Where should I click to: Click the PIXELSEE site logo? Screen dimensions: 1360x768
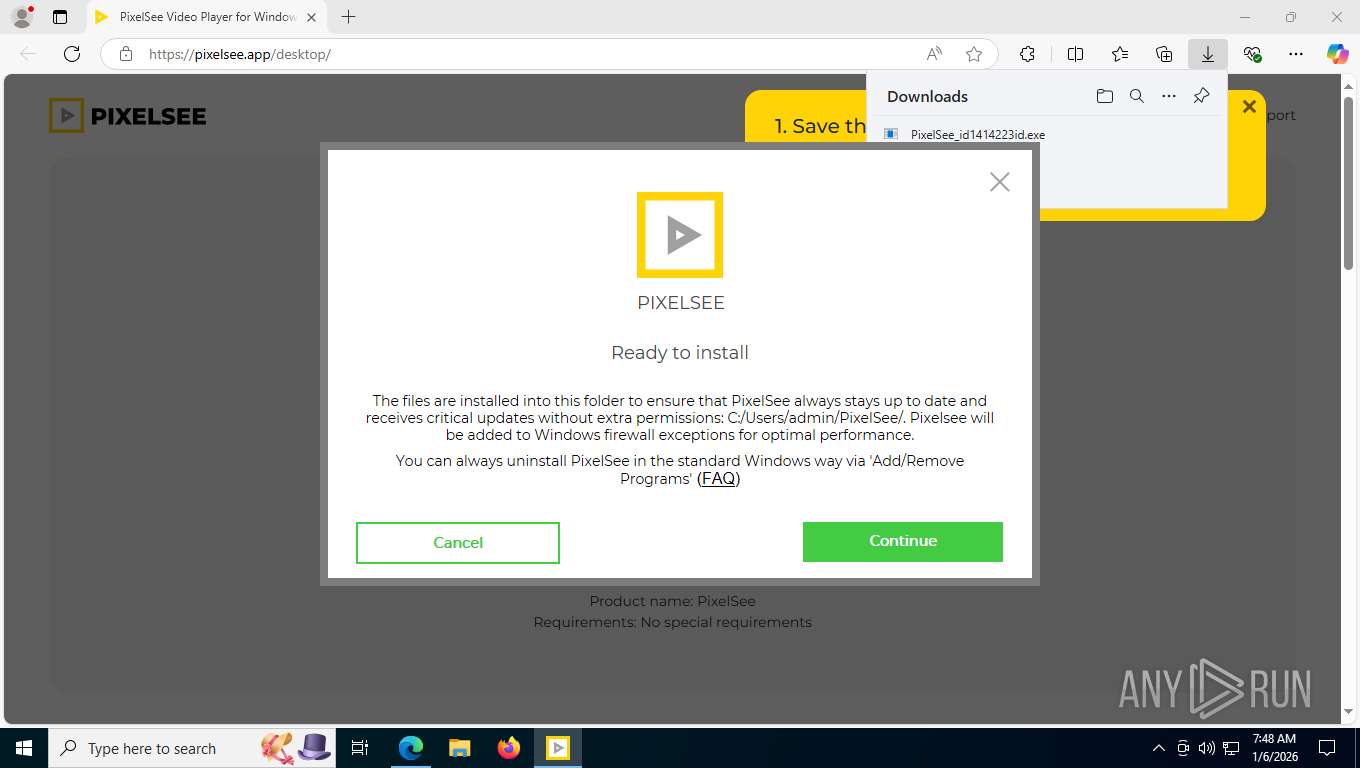(x=128, y=116)
